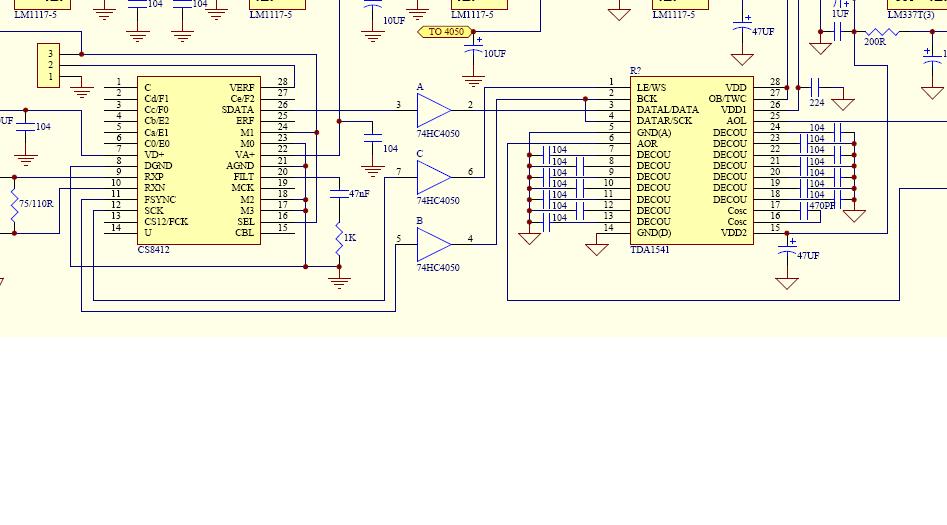Click pin number 28 on CS8412
947x525 pixels.
pyautogui.click(x=283, y=82)
